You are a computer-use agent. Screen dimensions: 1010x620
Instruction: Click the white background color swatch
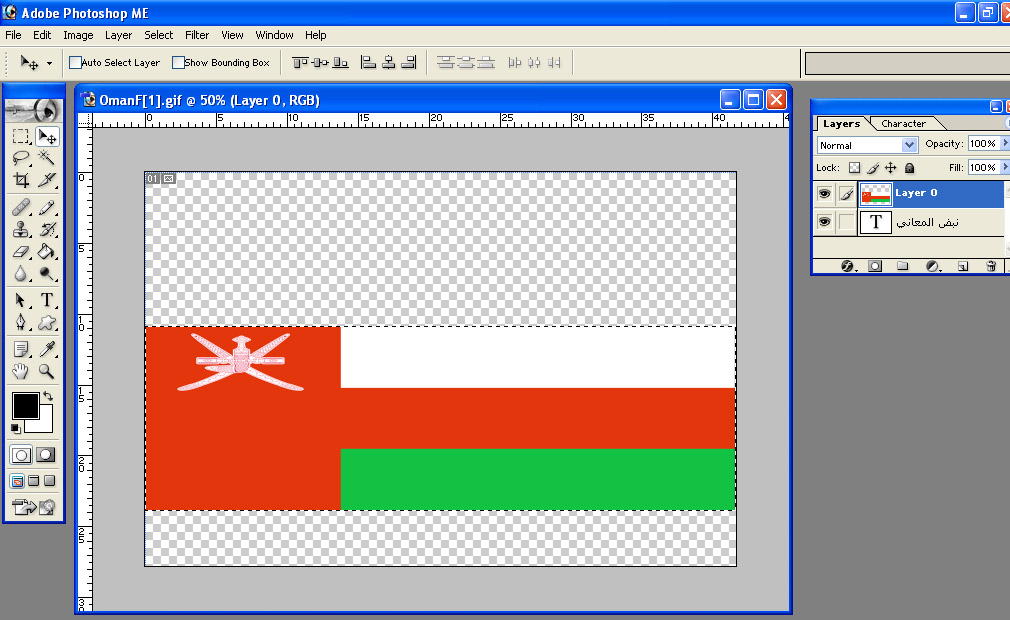point(44,425)
